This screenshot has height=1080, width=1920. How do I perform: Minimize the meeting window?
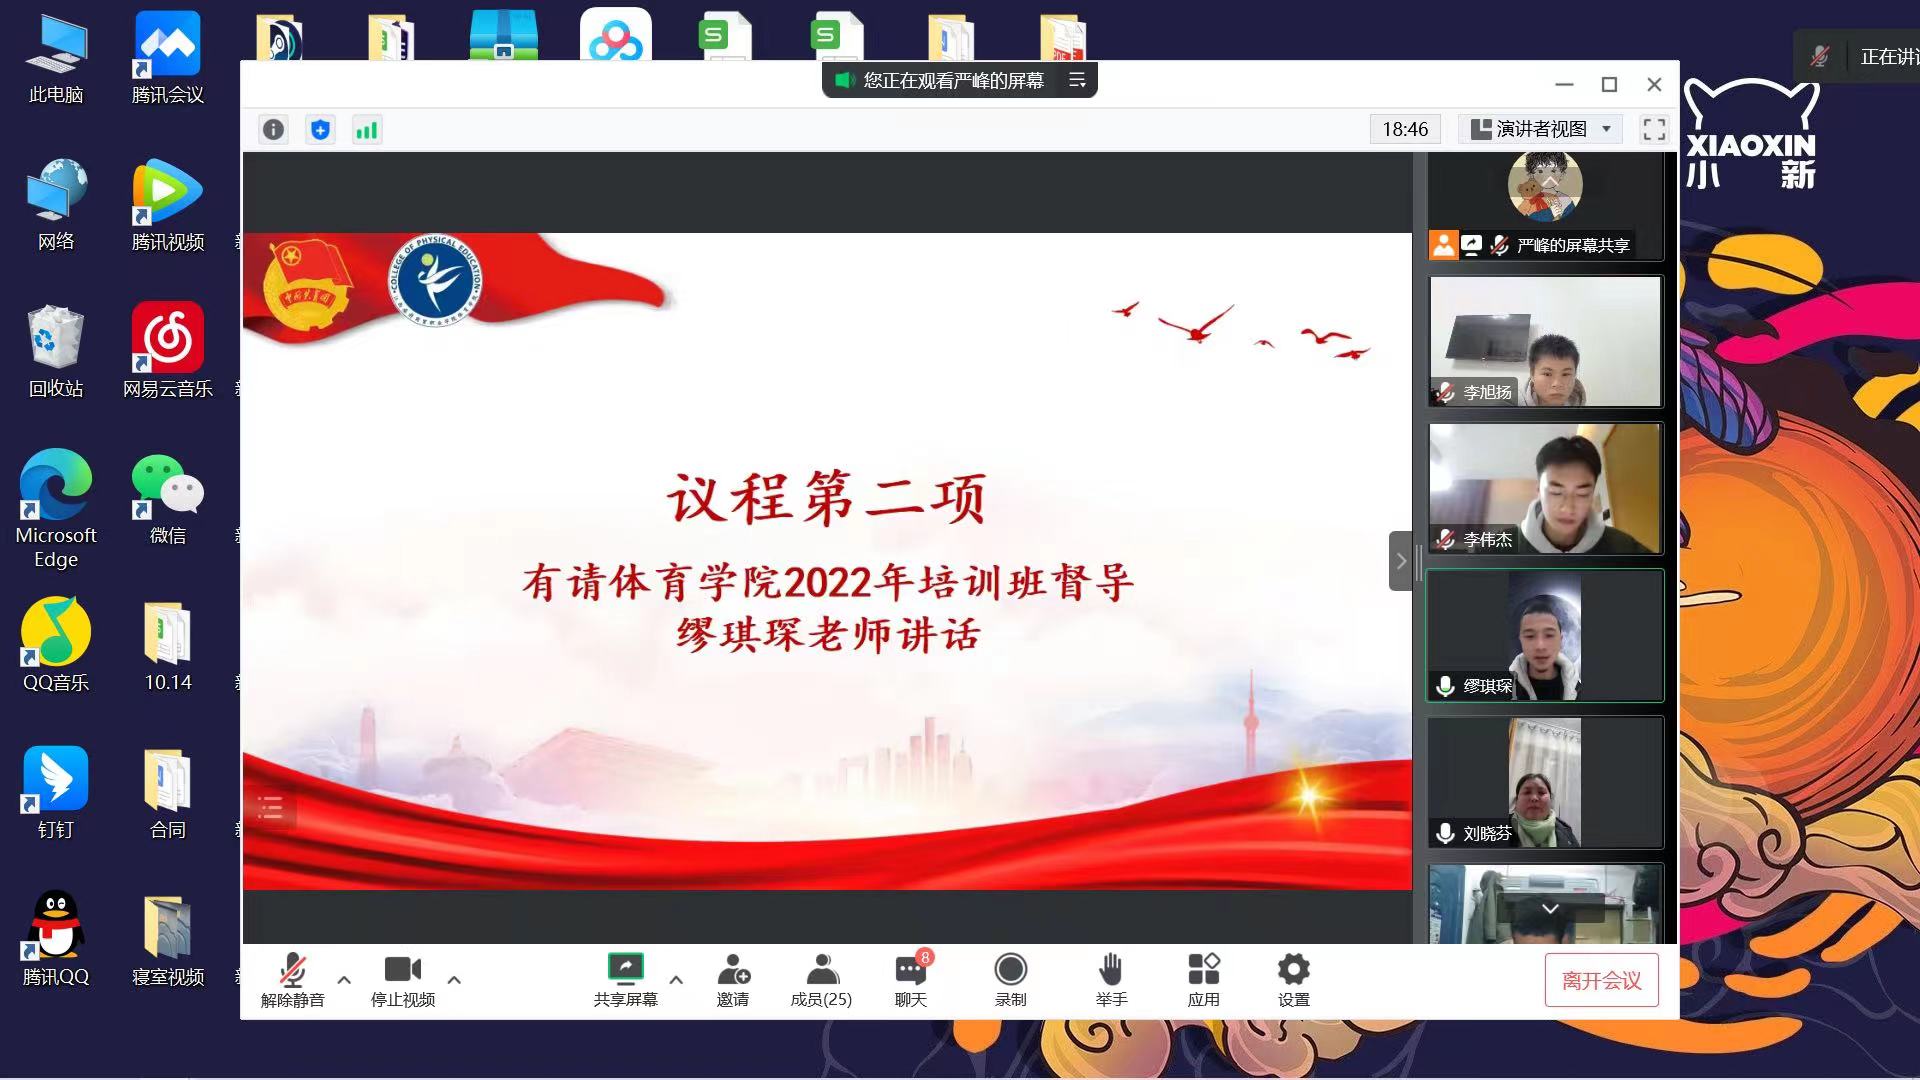(x=1564, y=85)
